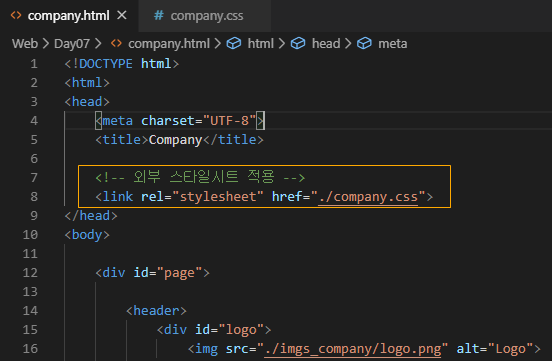Select html element in the breadcrumb

pyautogui.click(x=261, y=44)
